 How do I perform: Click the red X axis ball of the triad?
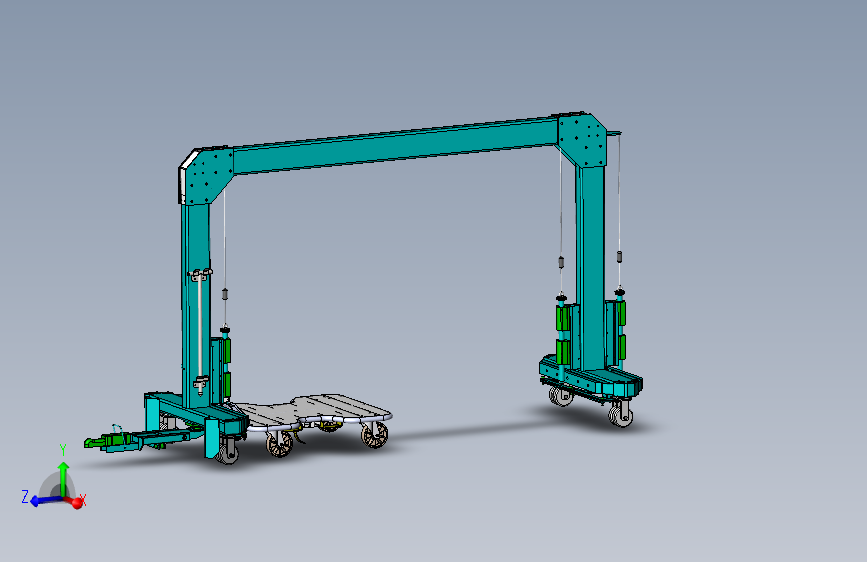click(77, 502)
